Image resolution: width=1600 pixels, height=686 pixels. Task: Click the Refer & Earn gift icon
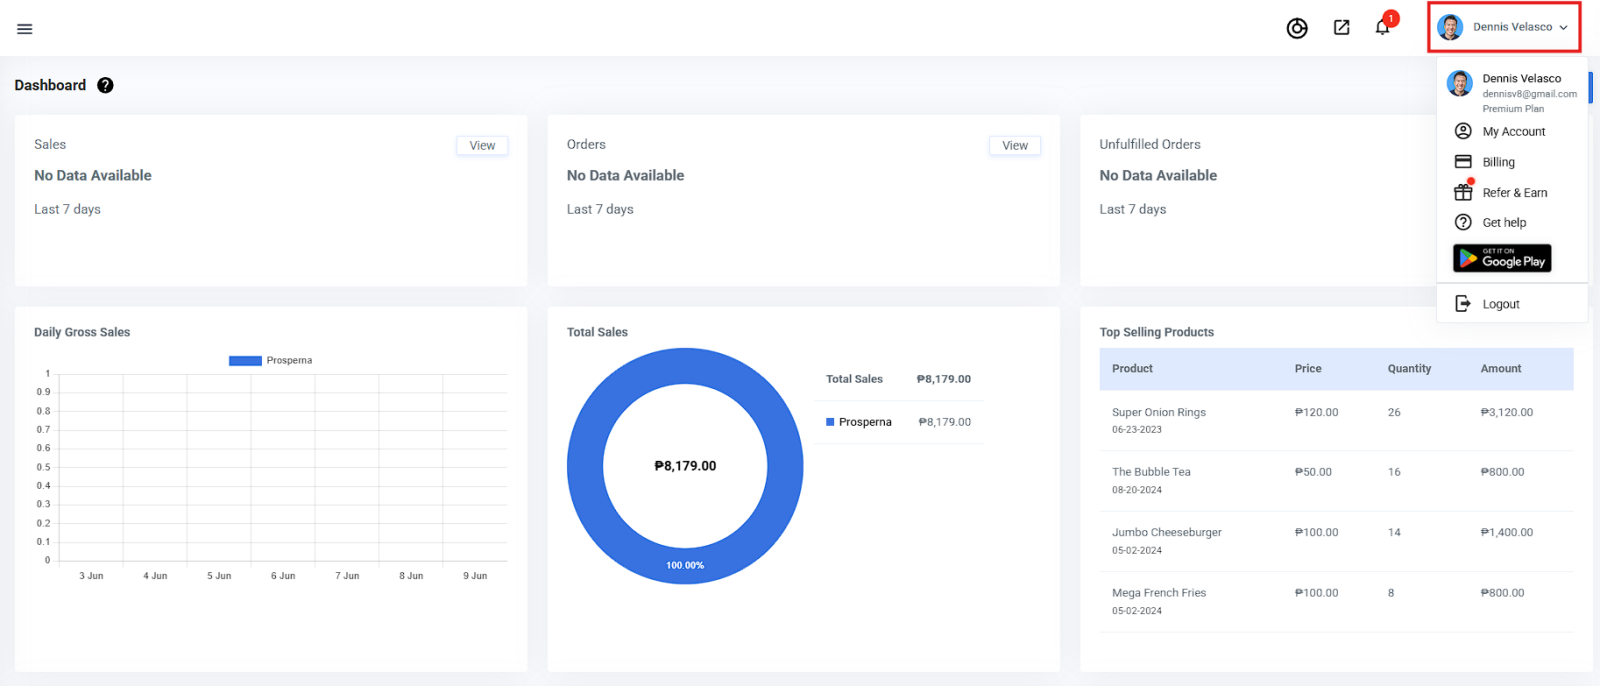pos(1463,192)
